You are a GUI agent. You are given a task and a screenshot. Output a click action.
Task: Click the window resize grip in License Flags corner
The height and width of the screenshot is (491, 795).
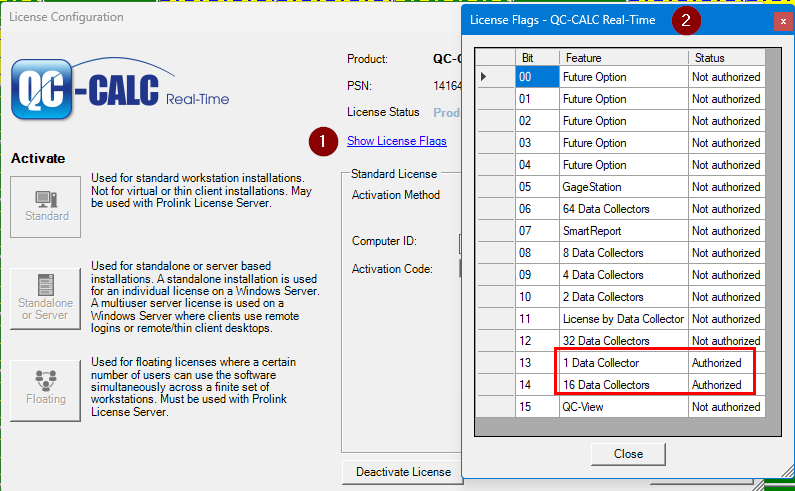(787, 472)
